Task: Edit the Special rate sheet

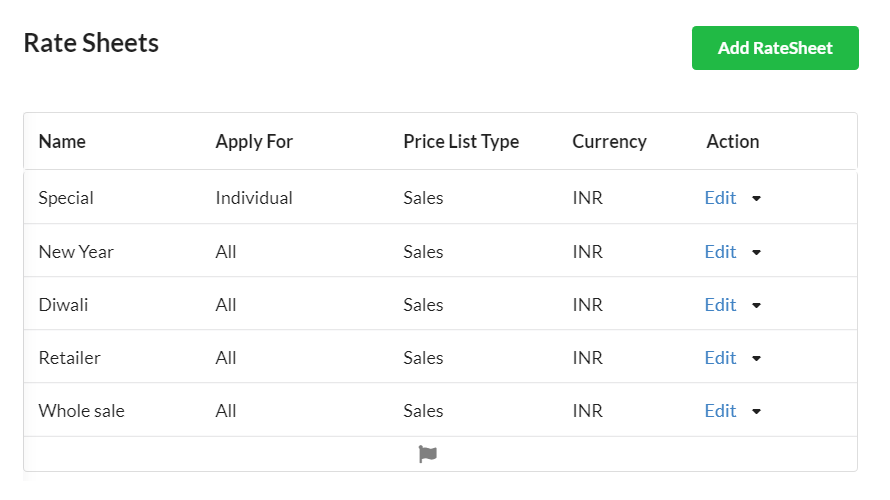Action: pos(720,198)
